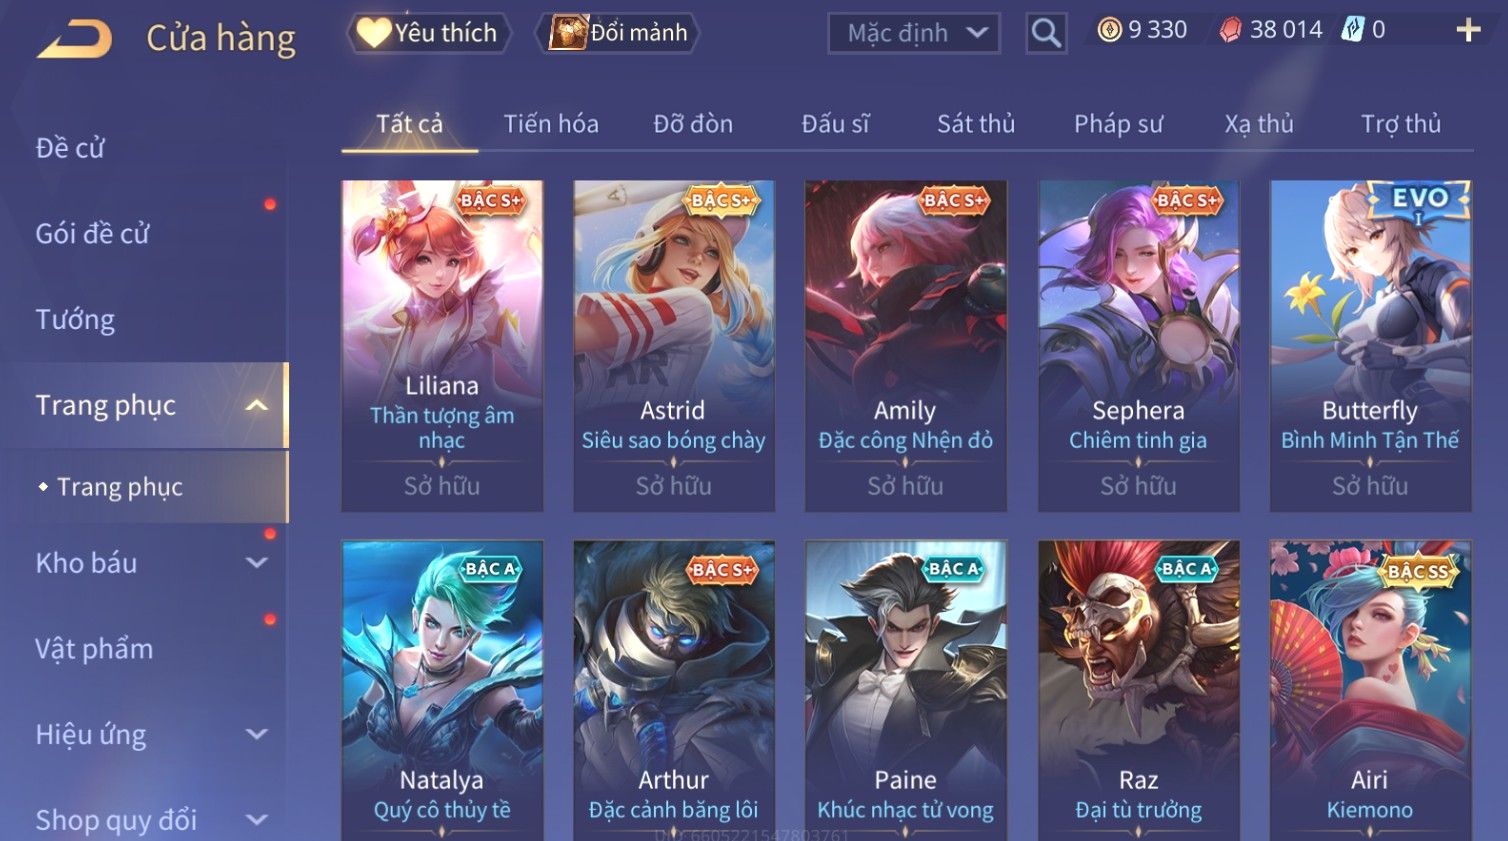Click the golden back arrow icon
Image resolution: width=1508 pixels, height=841 pixels.
[x=75, y=38]
